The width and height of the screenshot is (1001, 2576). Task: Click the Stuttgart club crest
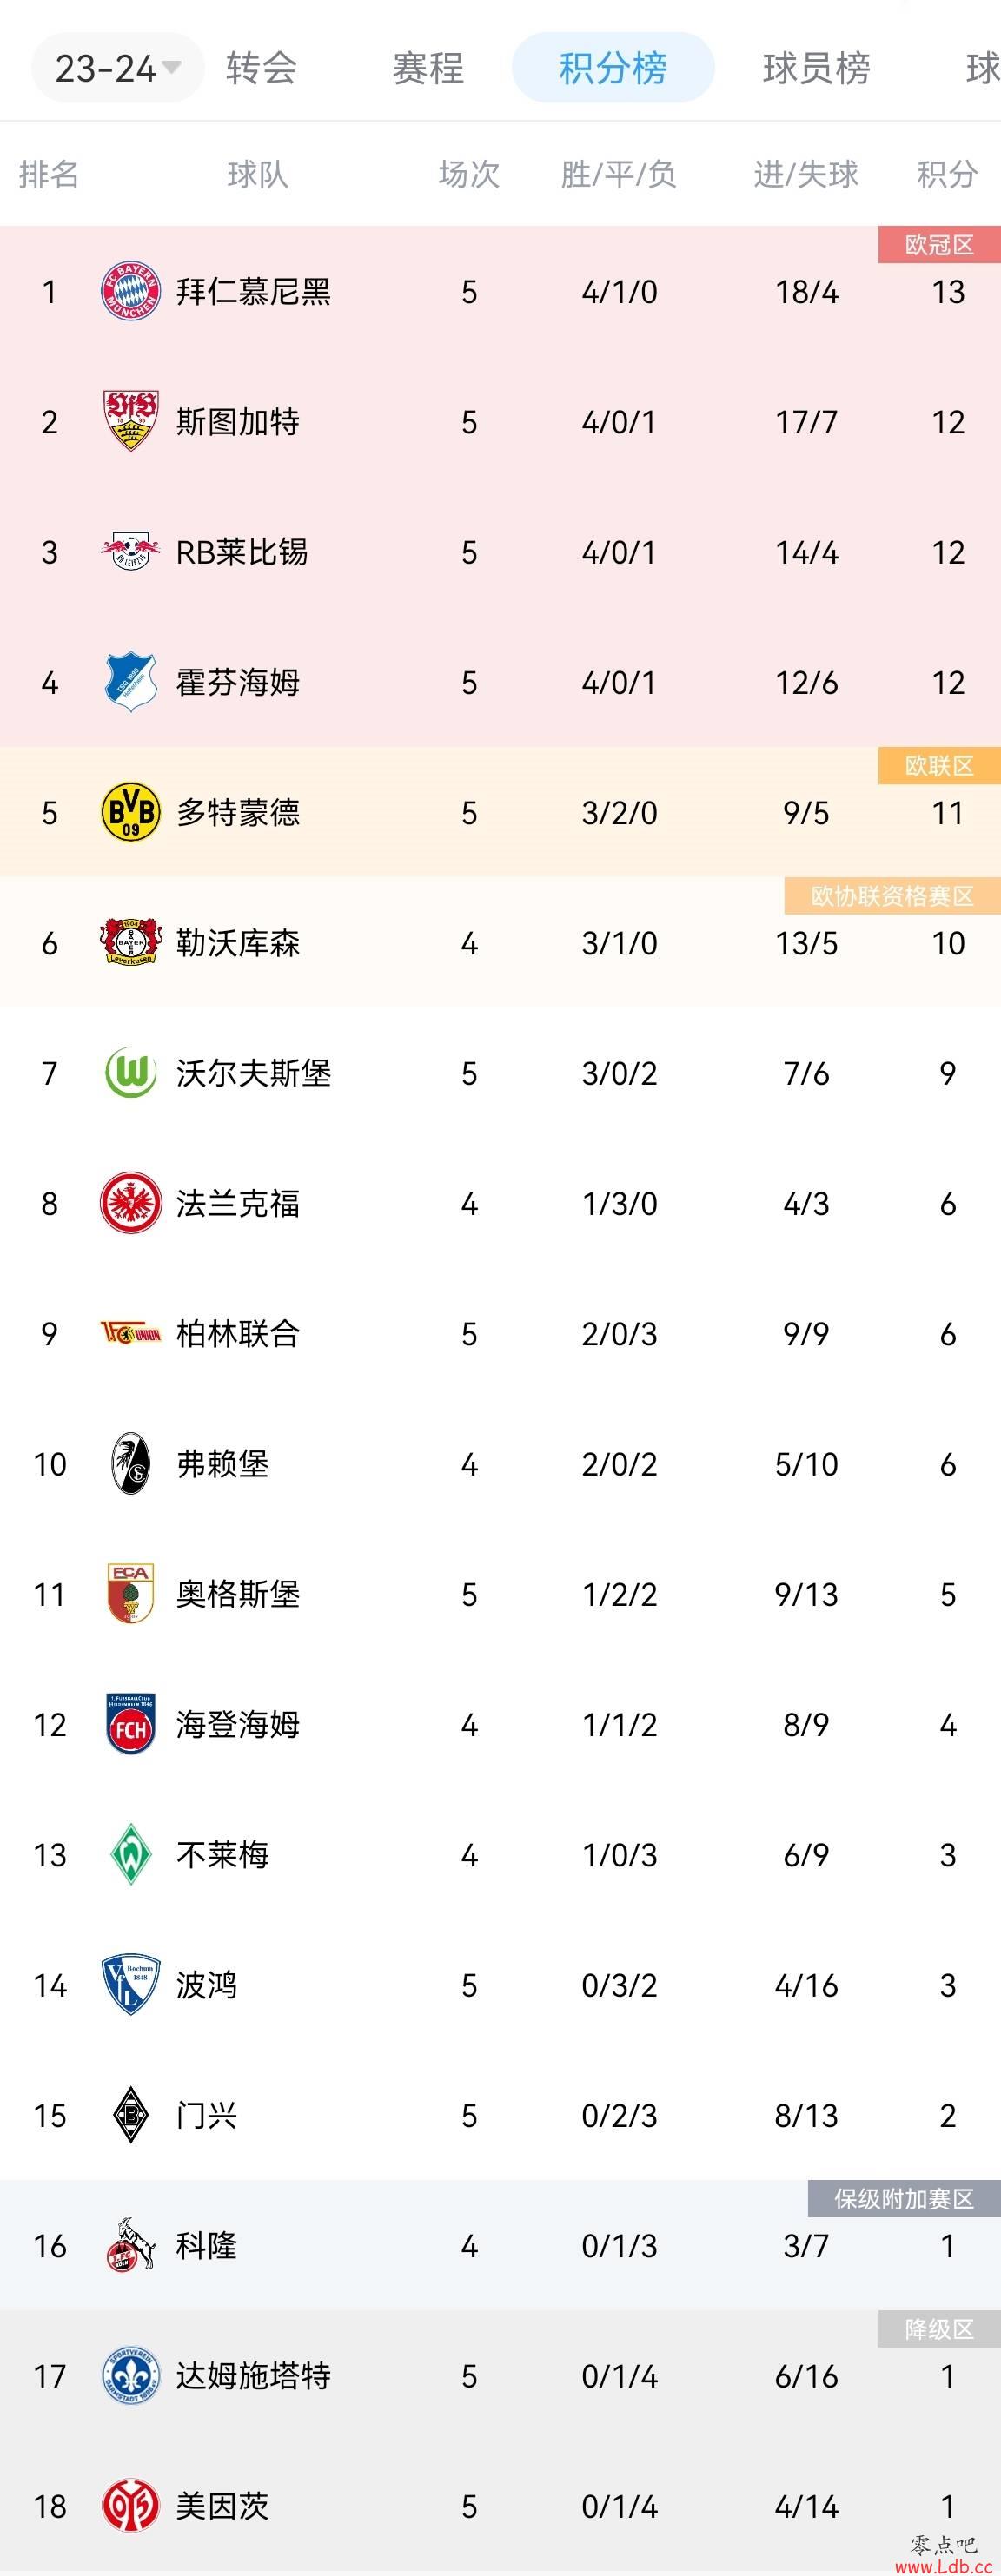click(x=131, y=422)
